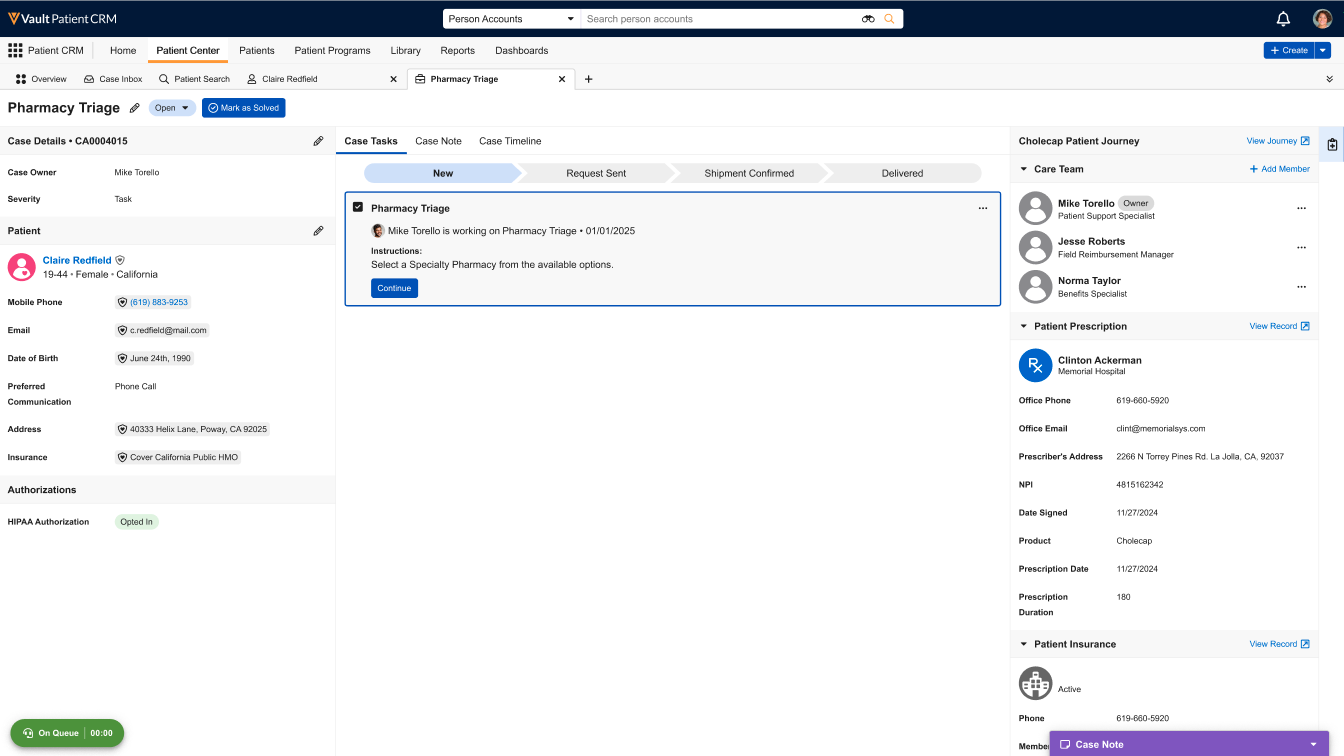The height and width of the screenshot is (756, 1344).
Task: Click the binoculars advanced search icon
Action: [868, 19]
